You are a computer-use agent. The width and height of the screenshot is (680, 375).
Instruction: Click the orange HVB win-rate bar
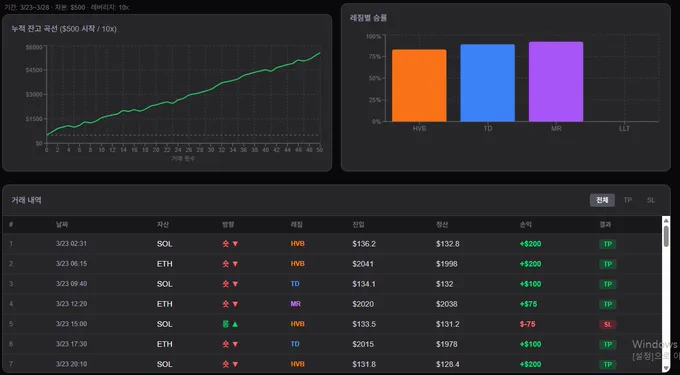pyautogui.click(x=419, y=85)
